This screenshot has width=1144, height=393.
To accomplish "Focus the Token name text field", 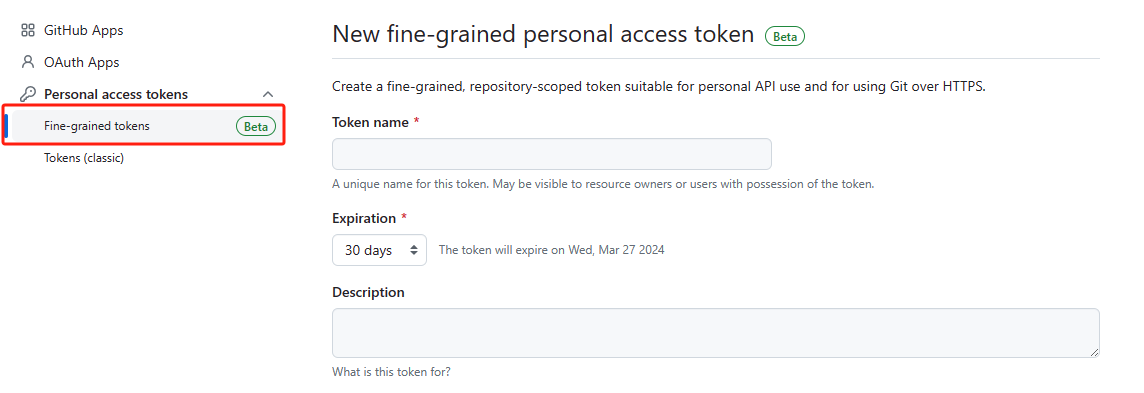I will pos(552,154).
